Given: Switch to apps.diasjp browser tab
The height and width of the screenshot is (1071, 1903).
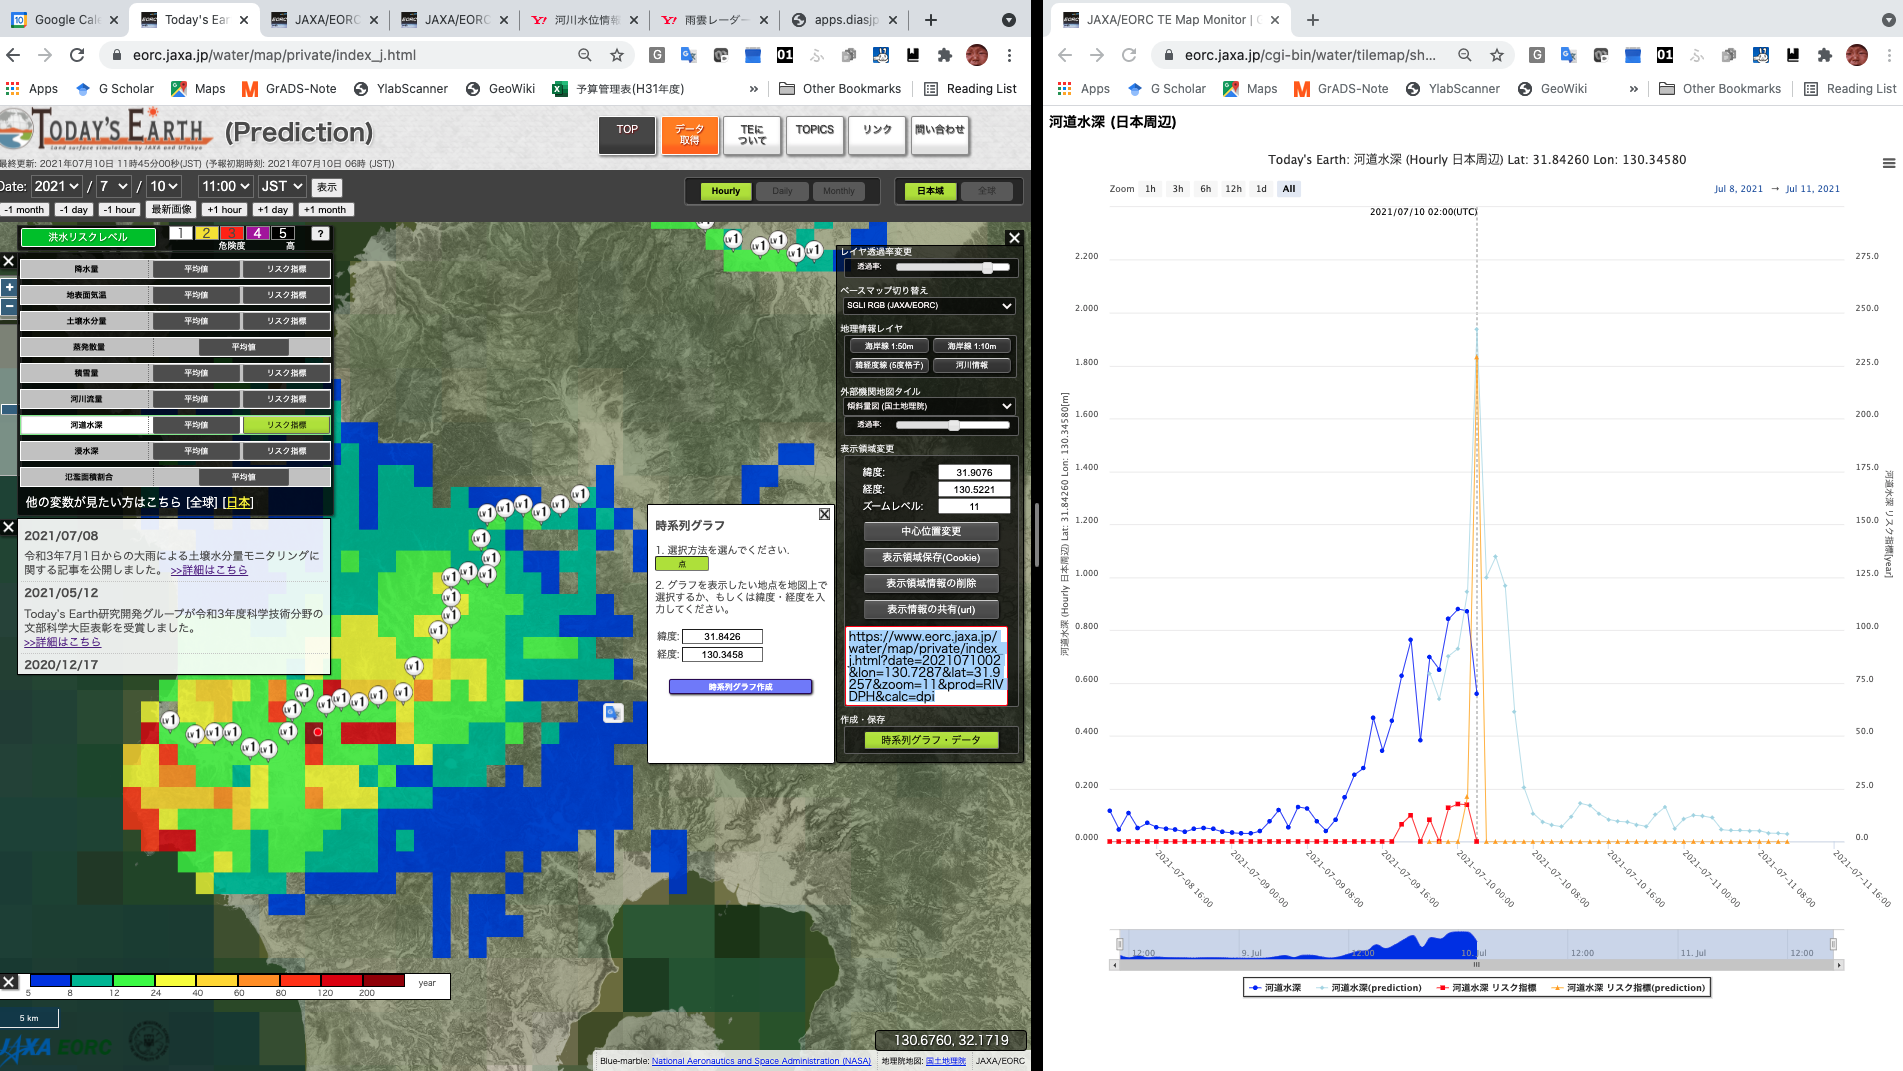Looking at the screenshot, I should coord(845,19).
